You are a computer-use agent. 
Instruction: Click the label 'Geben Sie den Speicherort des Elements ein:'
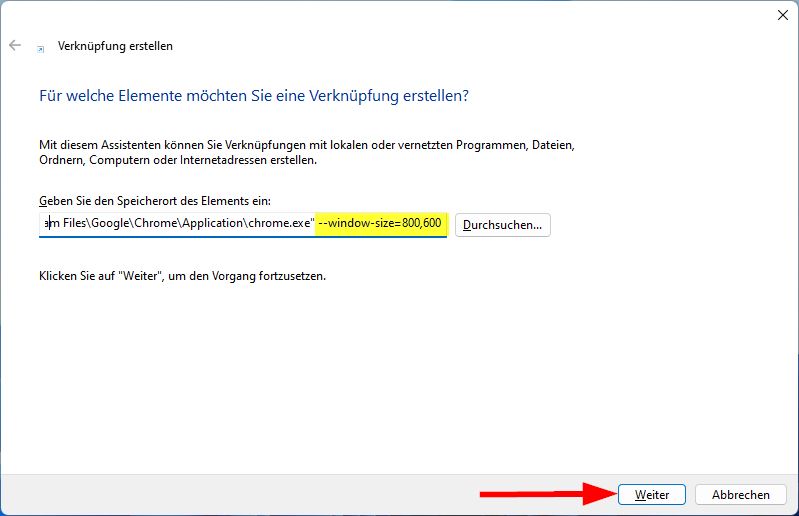point(155,201)
